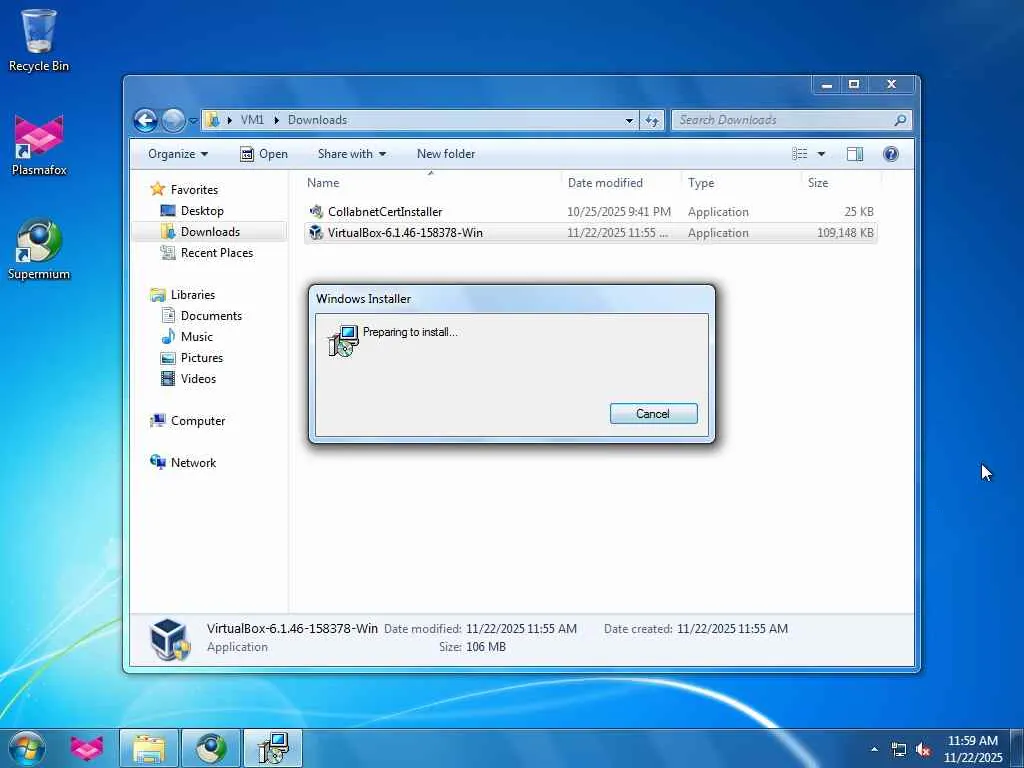Image resolution: width=1024 pixels, height=768 pixels.
Task: Click New folder in toolbar
Action: coord(446,154)
